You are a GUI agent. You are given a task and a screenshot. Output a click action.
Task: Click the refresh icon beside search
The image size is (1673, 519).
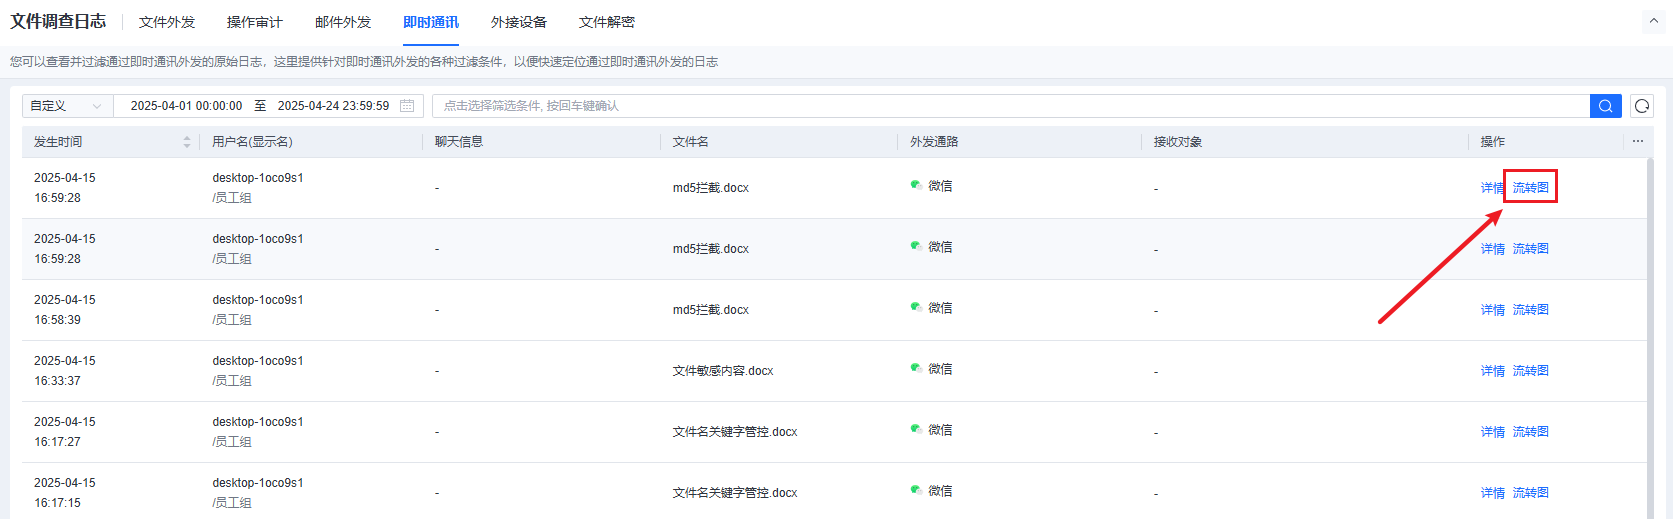coord(1641,106)
